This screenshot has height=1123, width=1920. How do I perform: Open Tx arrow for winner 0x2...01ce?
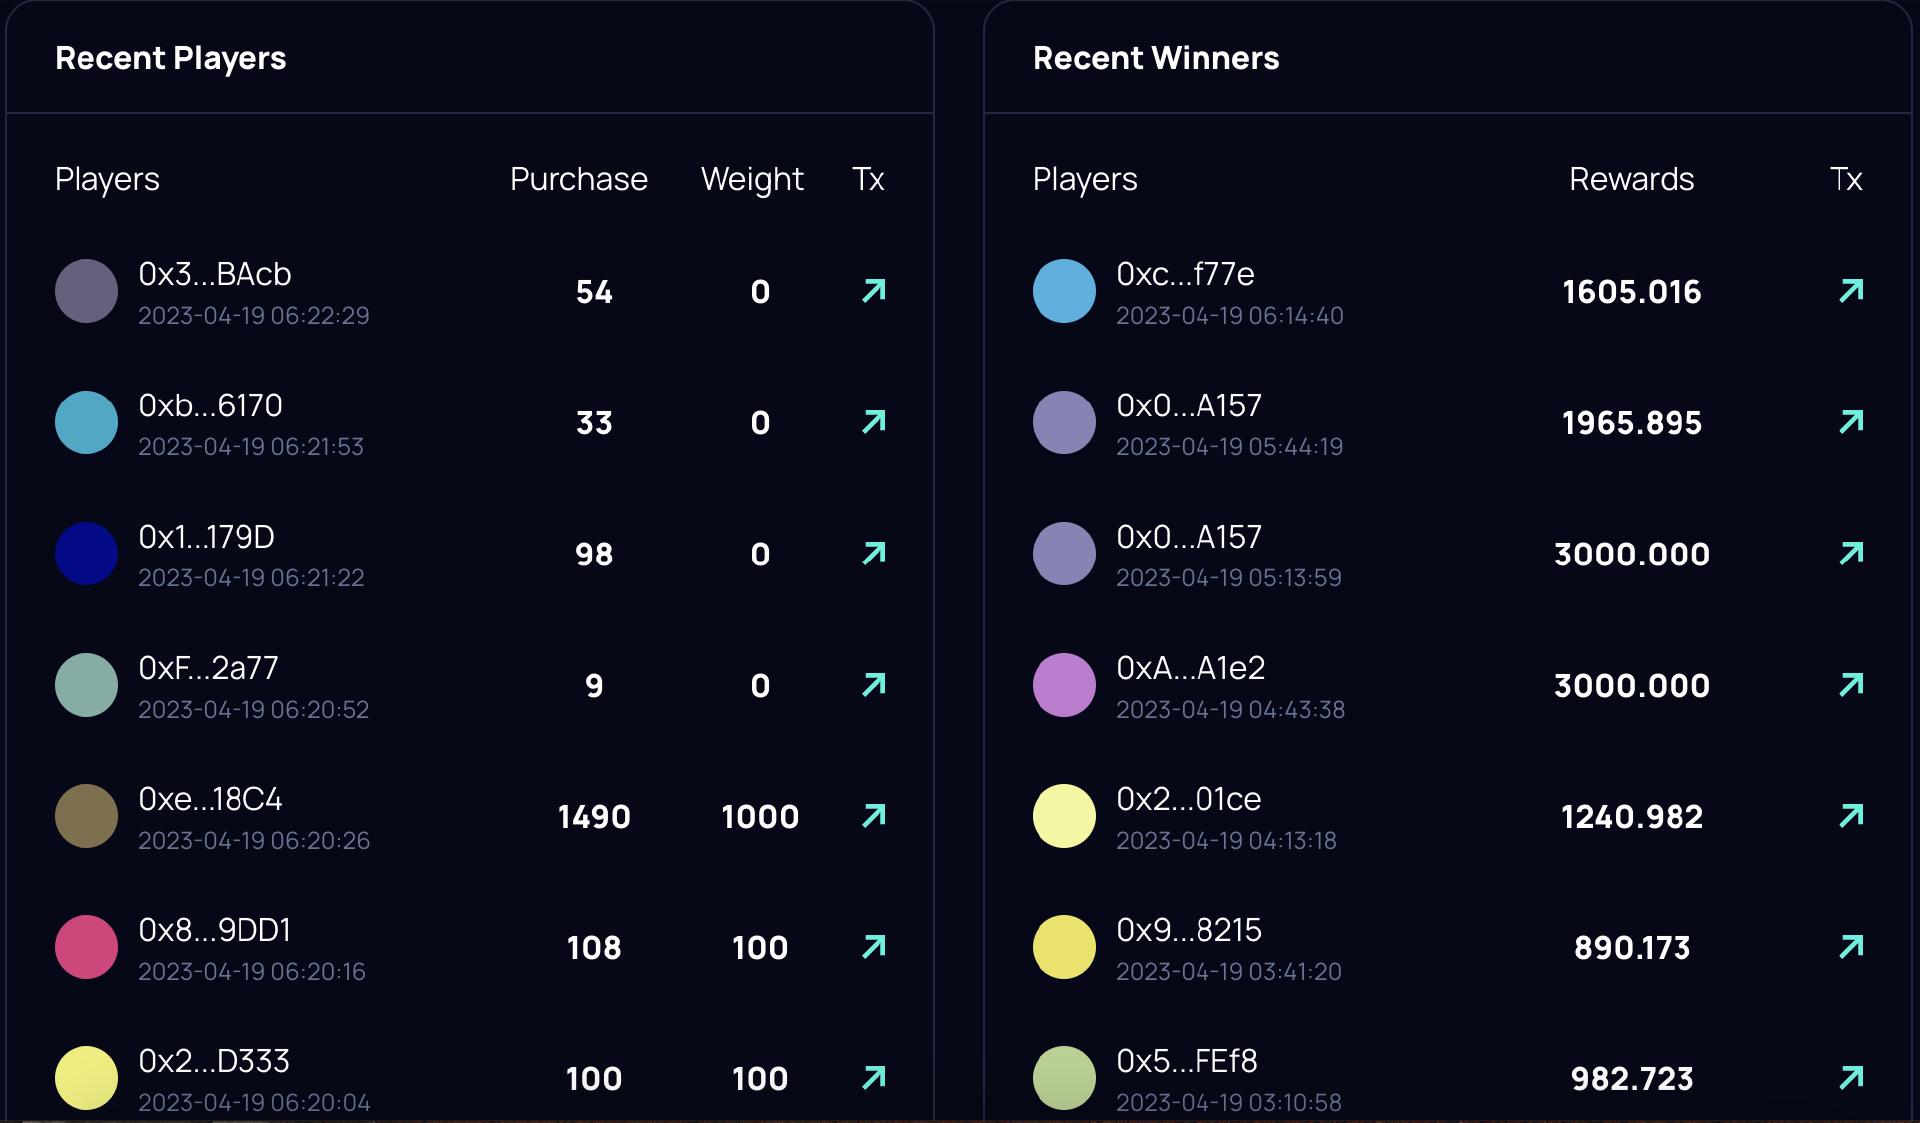click(1851, 816)
